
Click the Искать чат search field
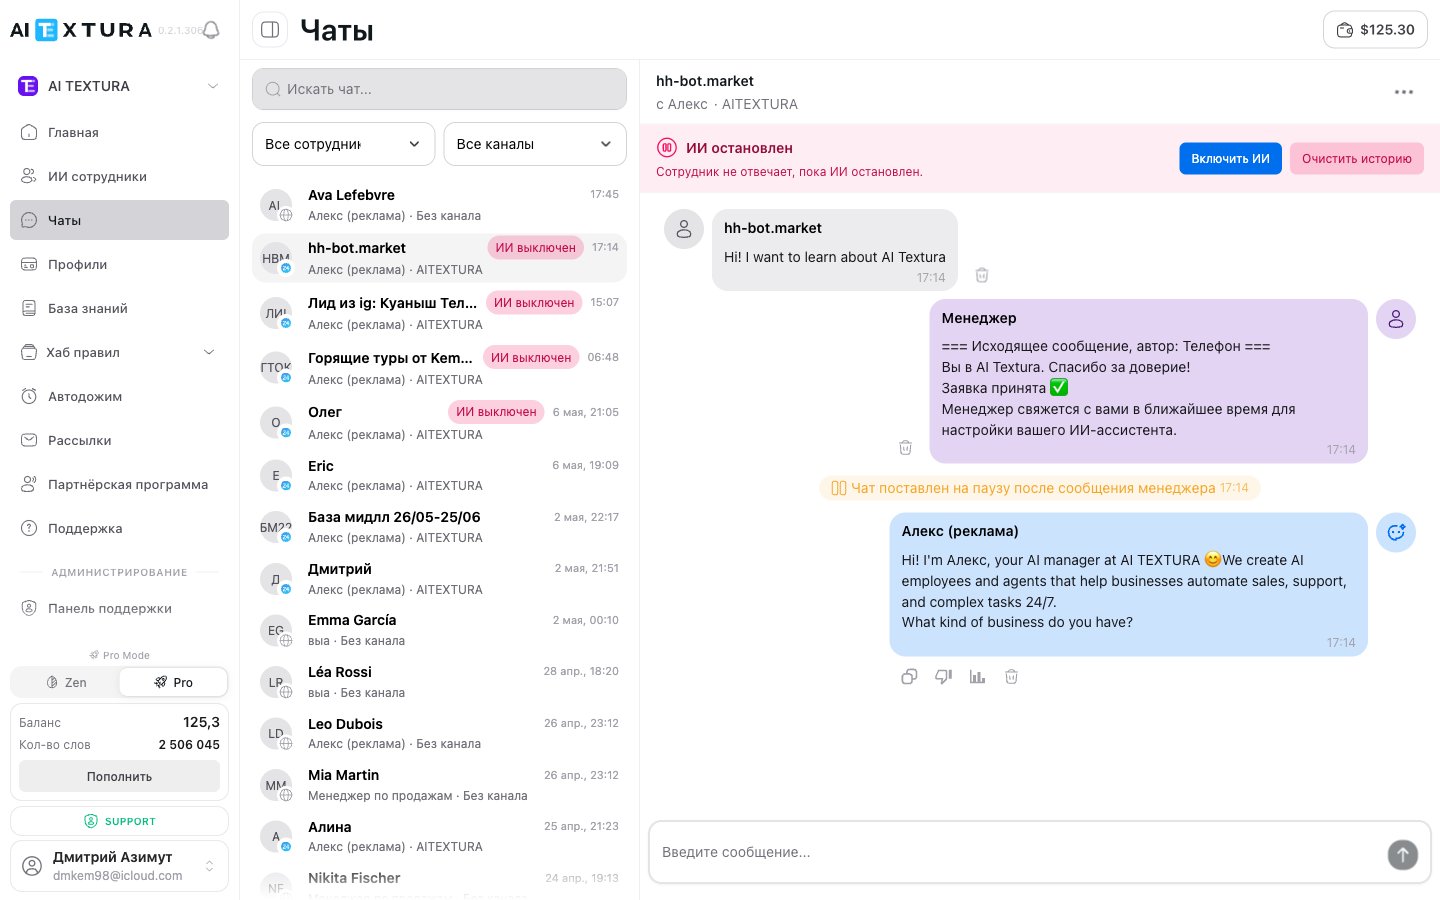coord(439,89)
